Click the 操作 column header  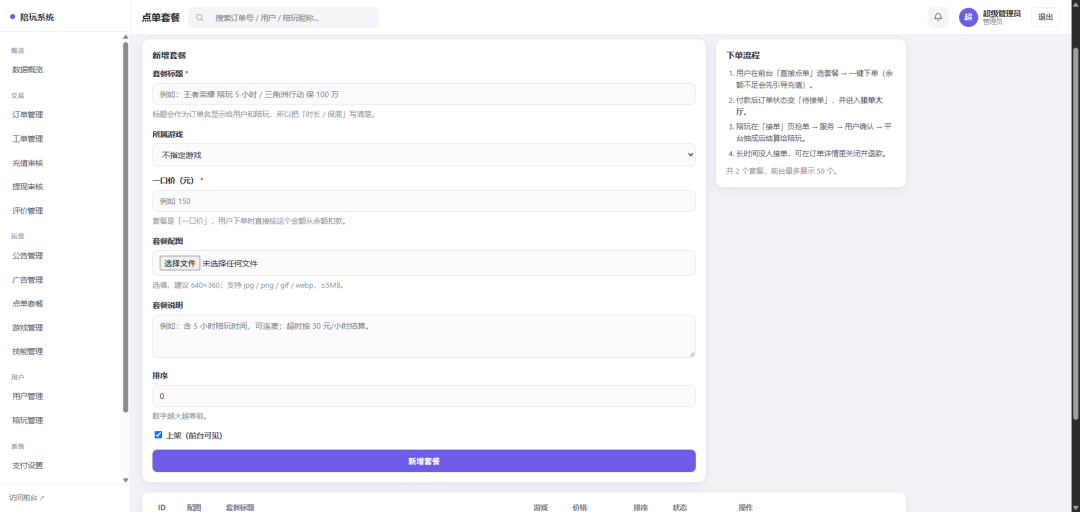745,507
